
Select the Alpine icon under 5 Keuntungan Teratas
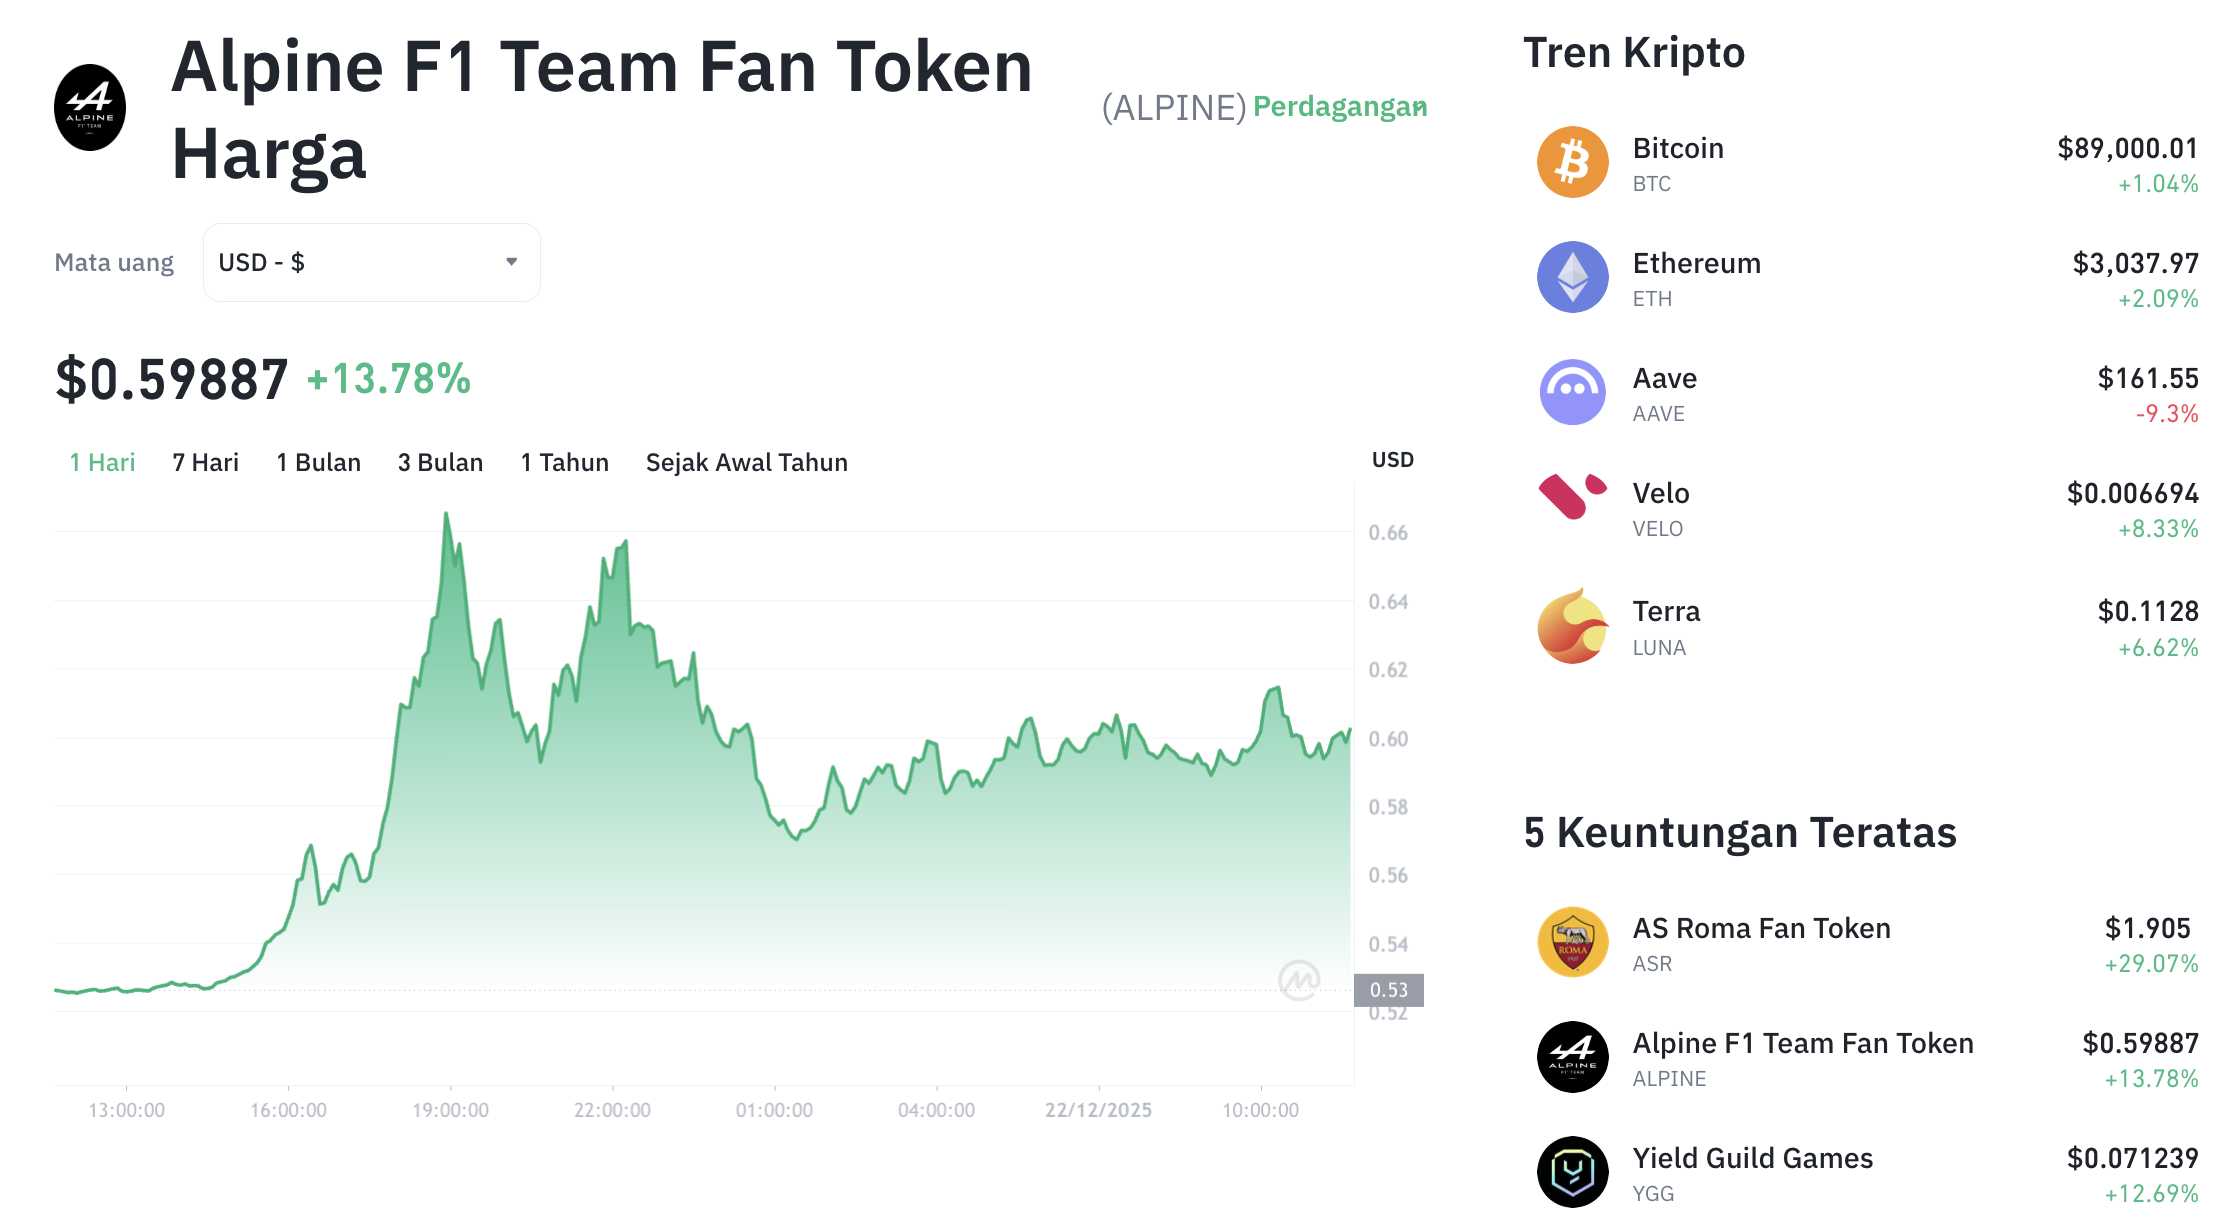pyautogui.click(x=1572, y=1057)
